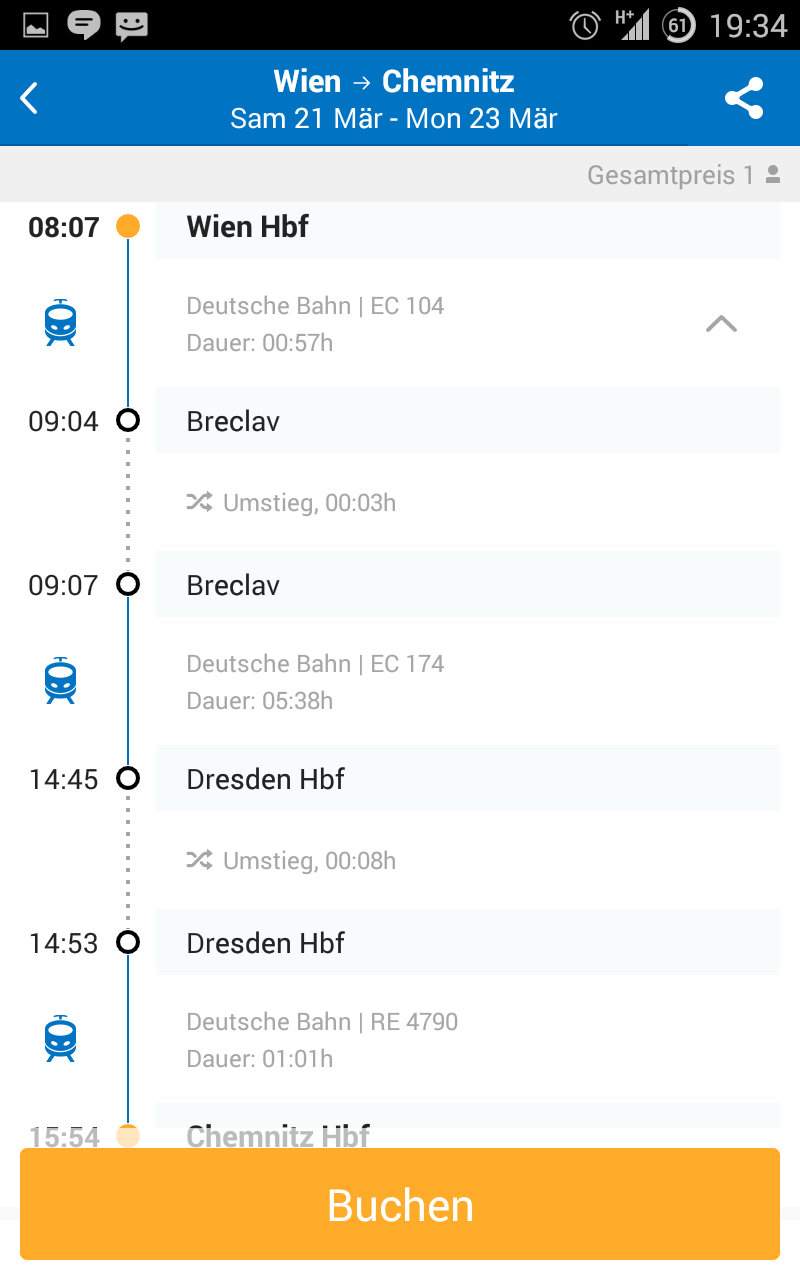Image resolution: width=800 pixels, height=1280 pixels.
Task: Tap the back arrow in header
Action: click(x=30, y=98)
